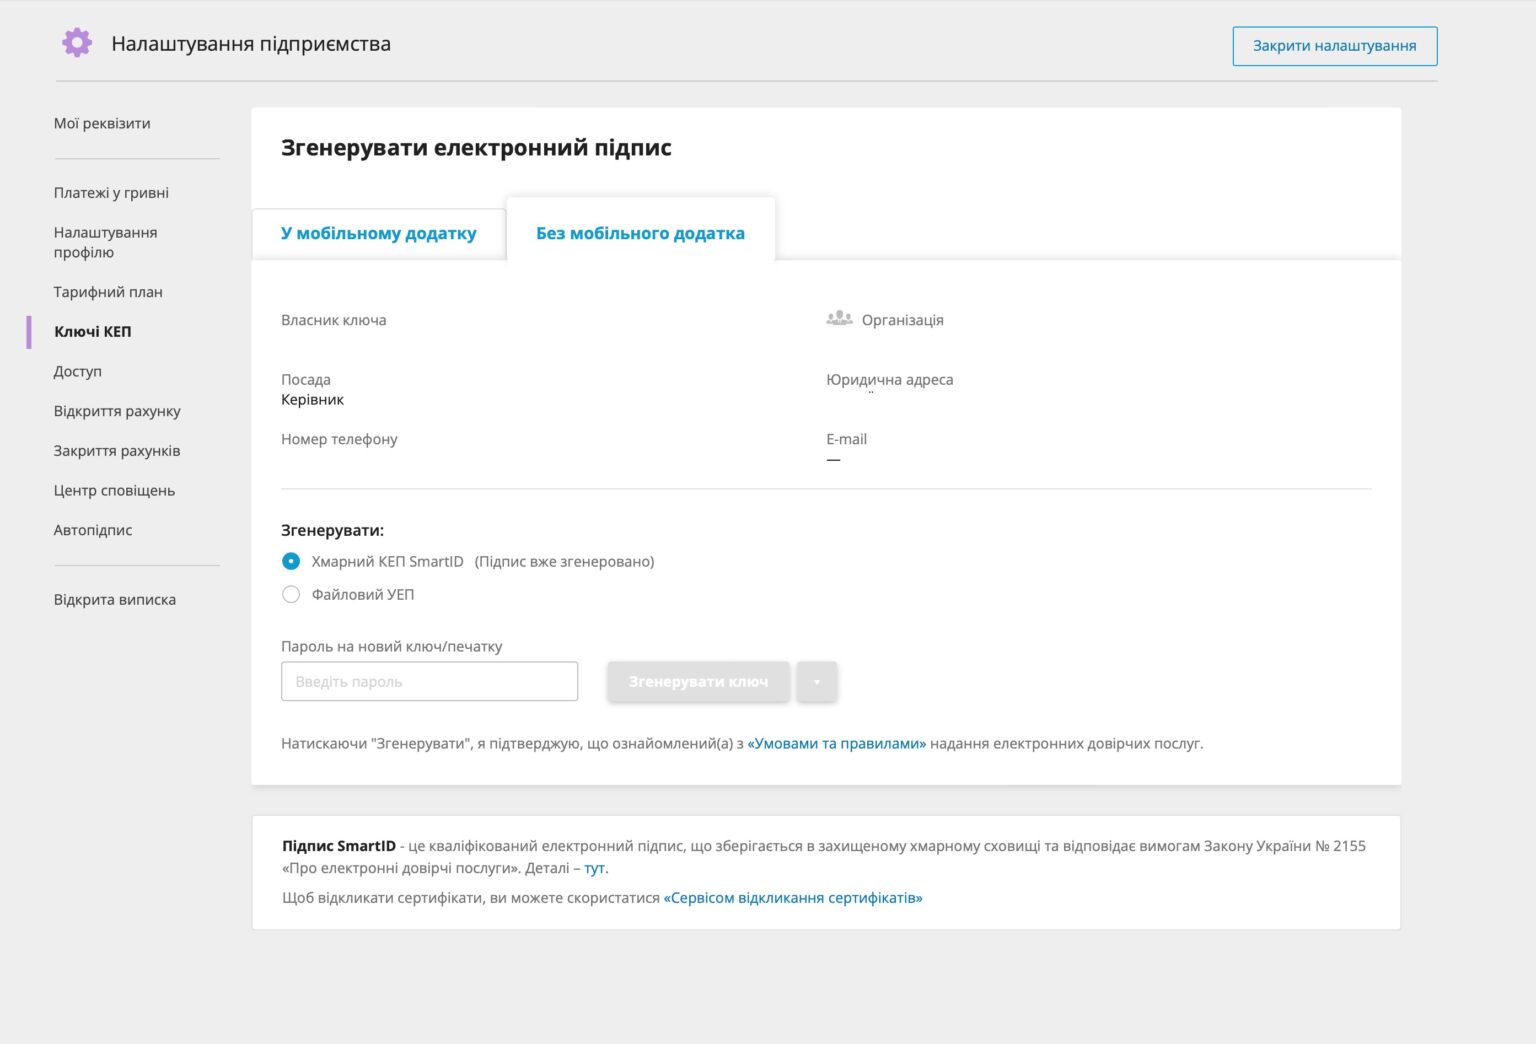The width and height of the screenshot is (1536, 1044).
Task: Open Відкриття рахунку in sidebar
Action: [x=117, y=411]
